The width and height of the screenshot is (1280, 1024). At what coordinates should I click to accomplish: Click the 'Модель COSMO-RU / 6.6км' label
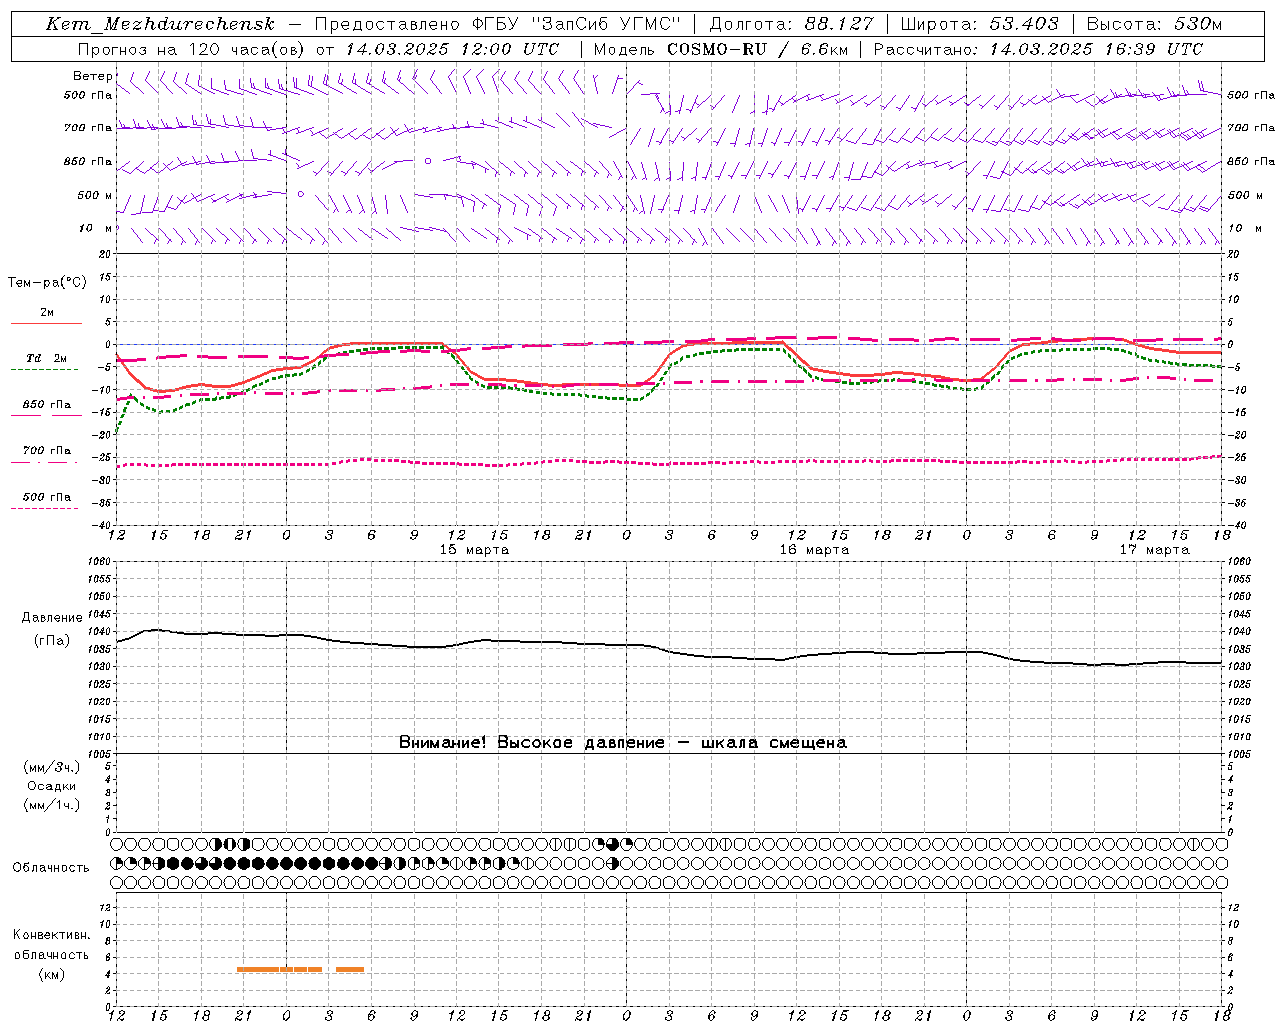(720, 49)
